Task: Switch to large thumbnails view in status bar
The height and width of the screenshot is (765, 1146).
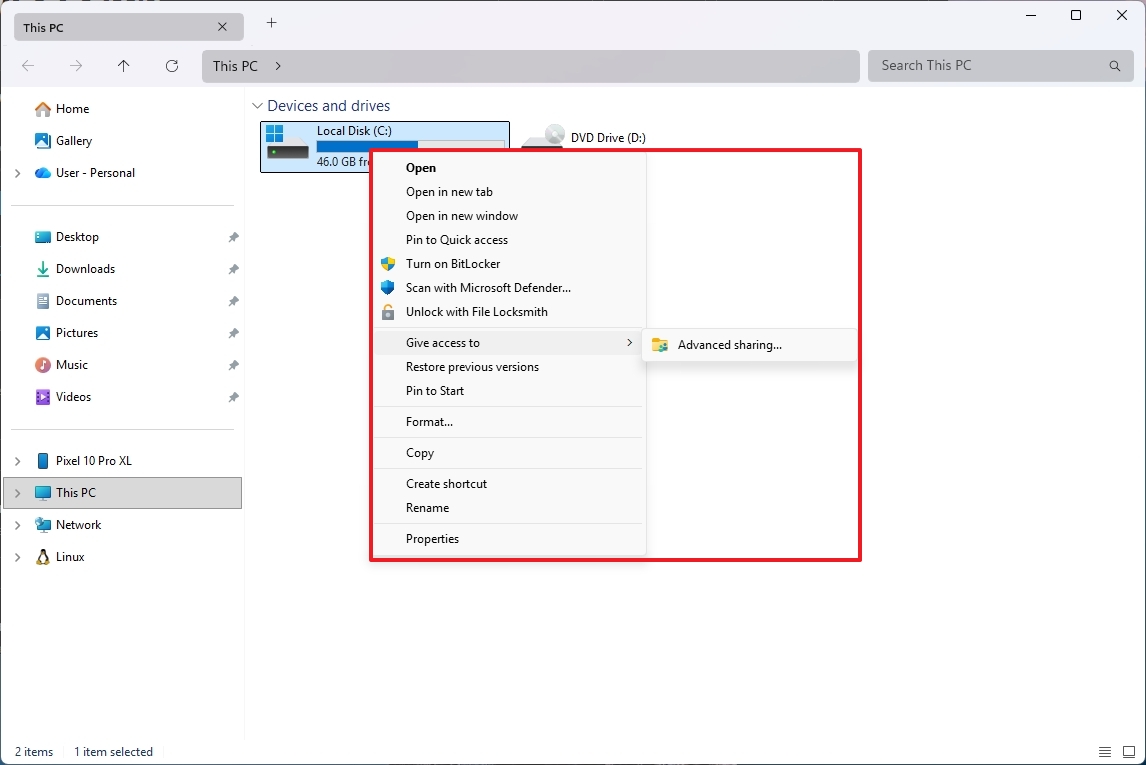Action: pos(1131,751)
